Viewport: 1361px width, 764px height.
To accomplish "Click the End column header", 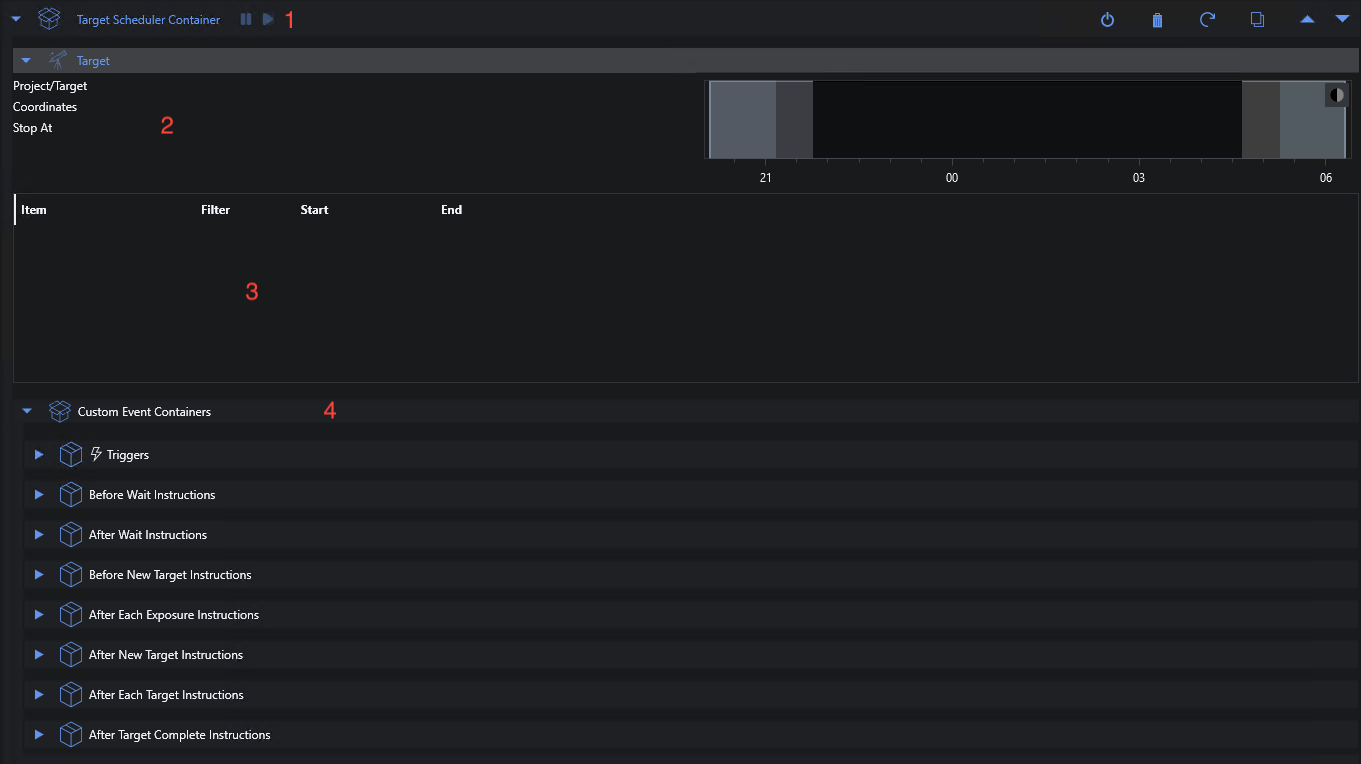I will click(452, 210).
